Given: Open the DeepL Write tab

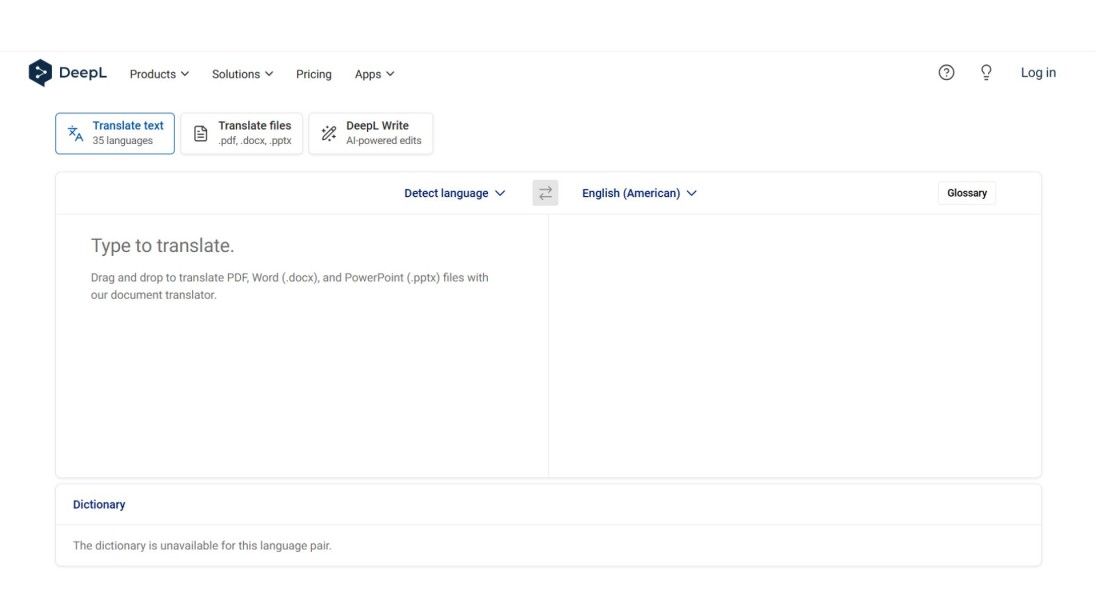Looking at the screenshot, I should (x=370, y=134).
